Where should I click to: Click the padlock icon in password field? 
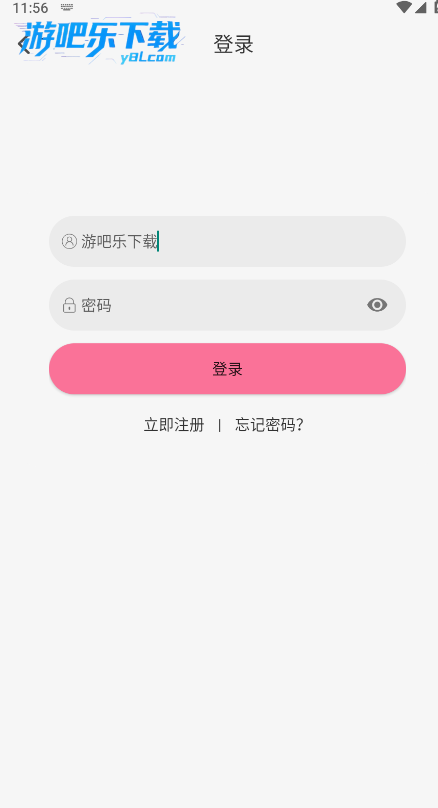click(69, 305)
